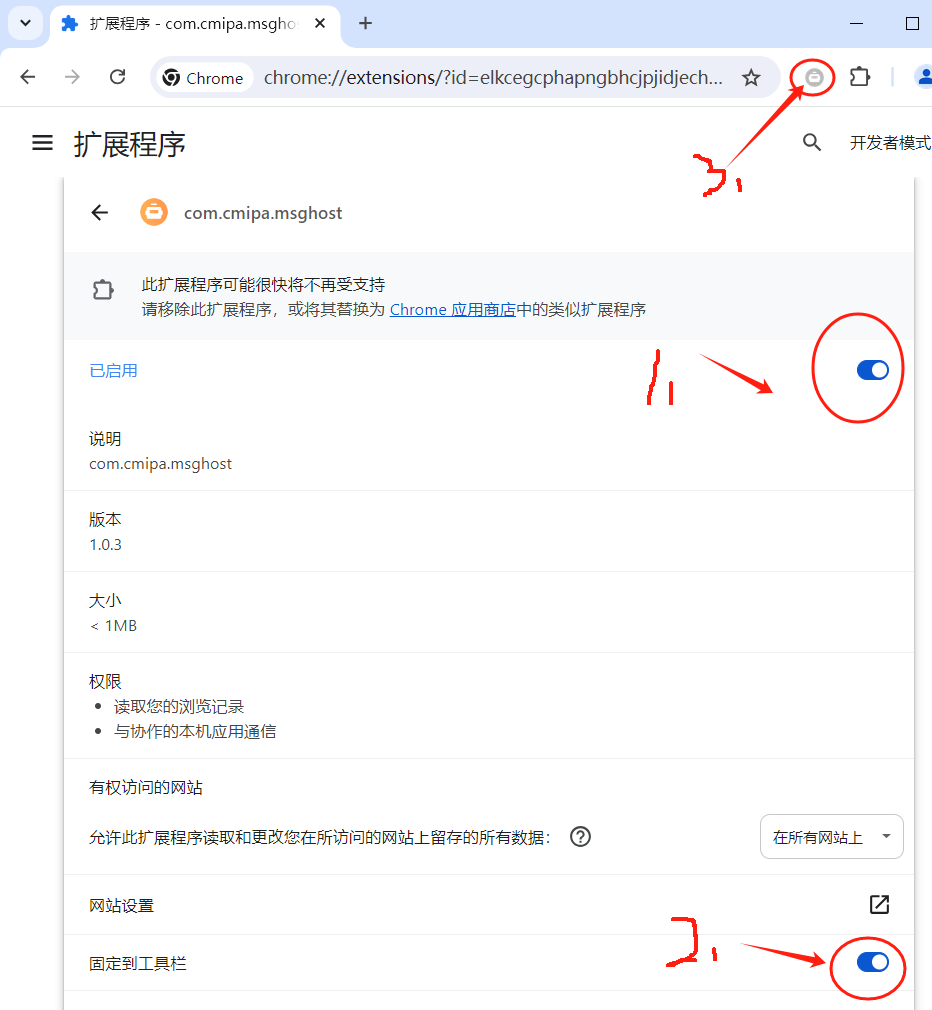932x1010 pixels.
Task: Close the 扩展程序 tab
Action: tap(320, 23)
